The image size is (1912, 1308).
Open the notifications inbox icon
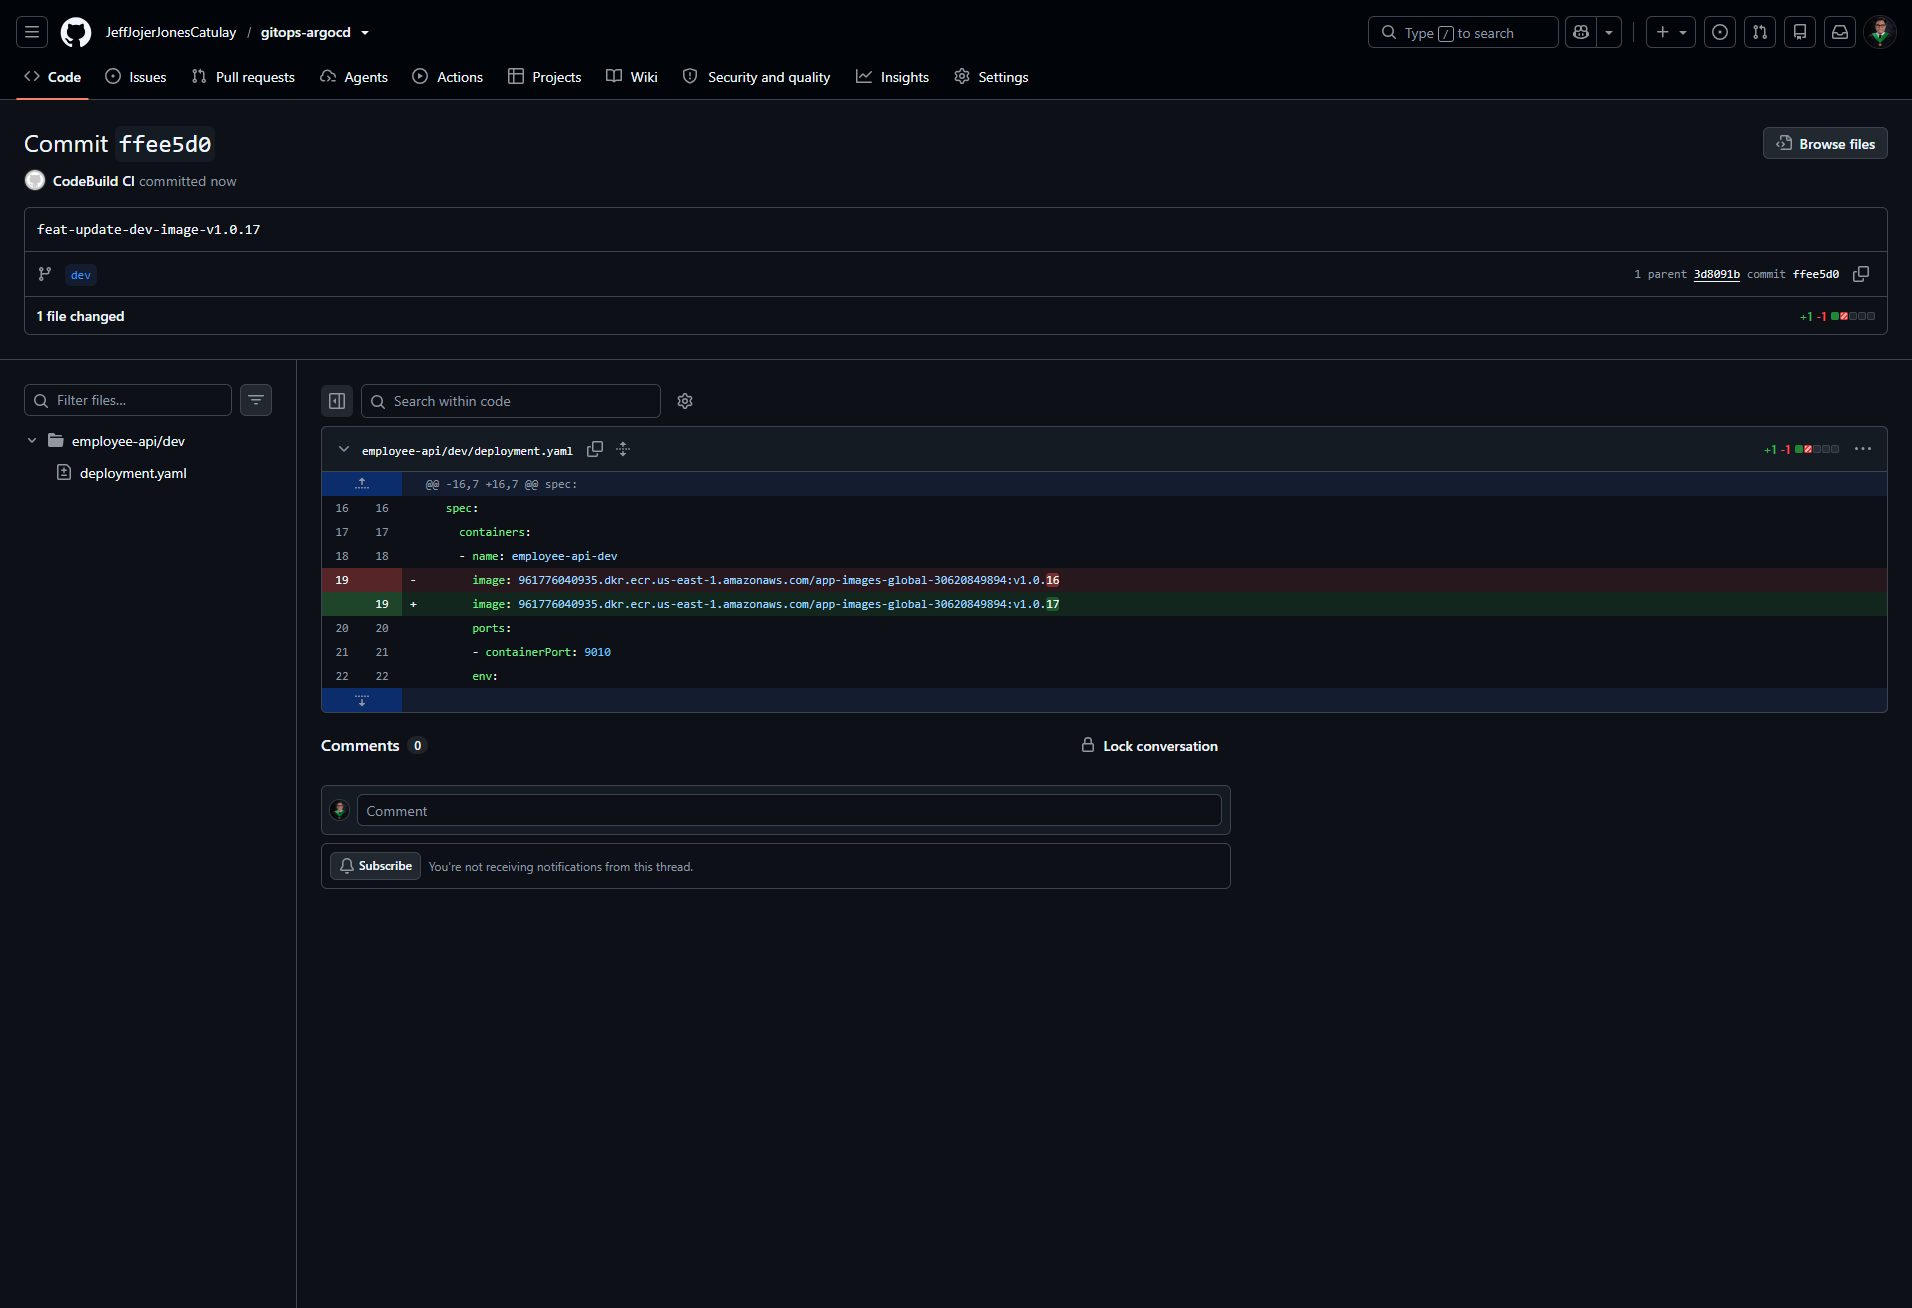(1840, 32)
